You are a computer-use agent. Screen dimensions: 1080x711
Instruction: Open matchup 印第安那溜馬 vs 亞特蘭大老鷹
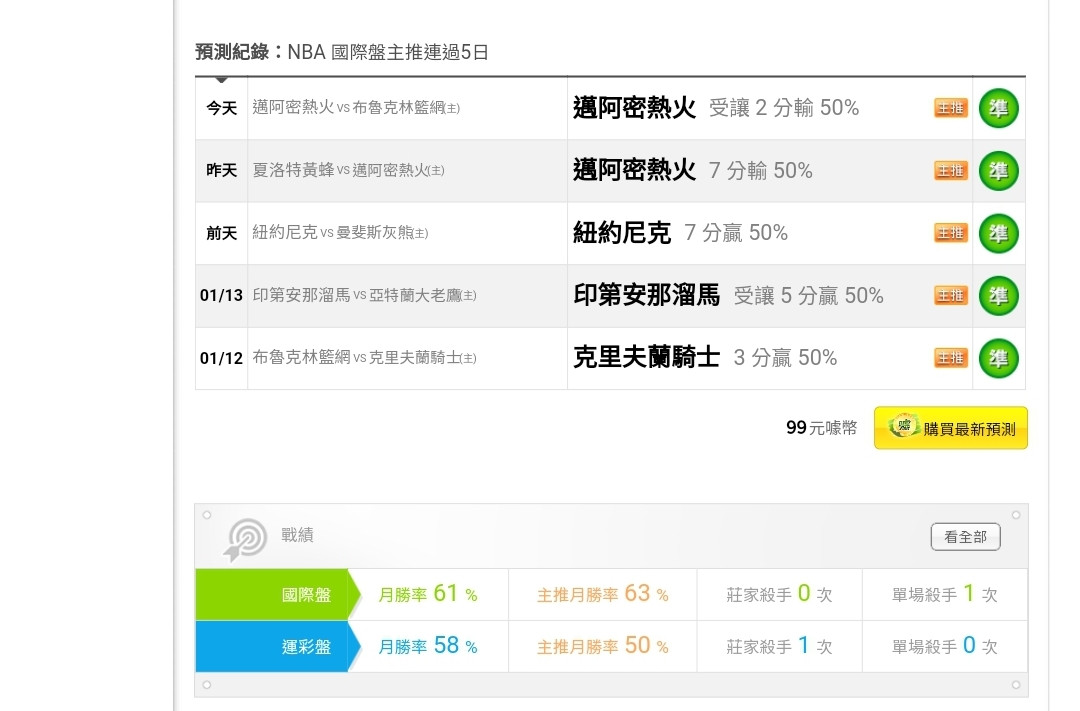coord(364,296)
